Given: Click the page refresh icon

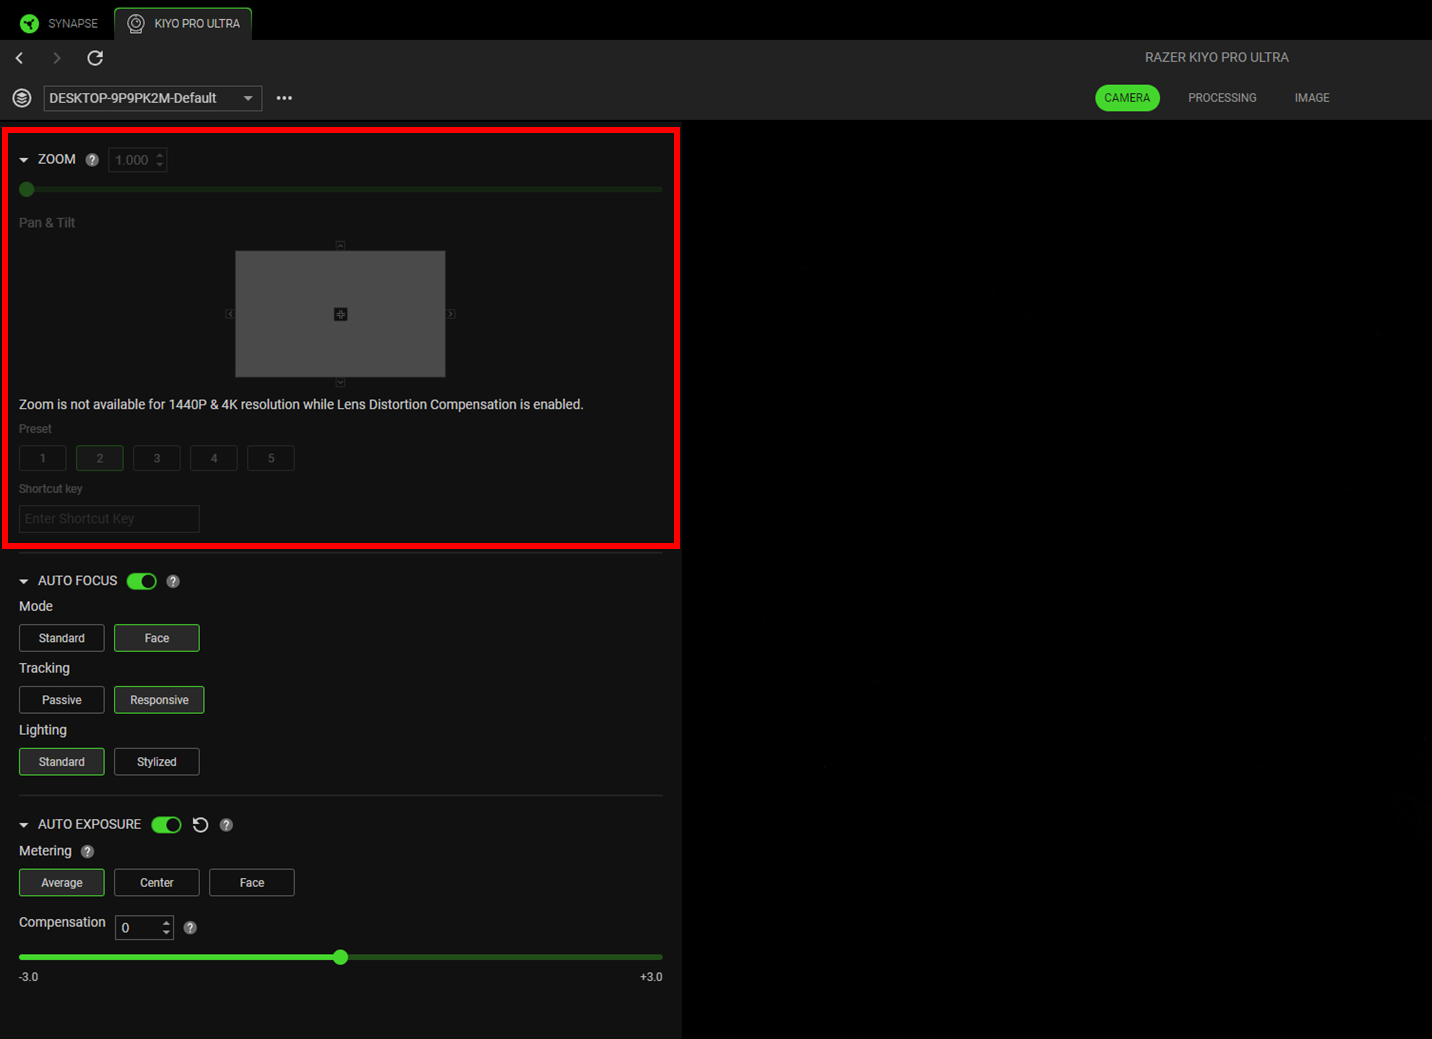Looking at the screenshot, I should pos(94,58).
